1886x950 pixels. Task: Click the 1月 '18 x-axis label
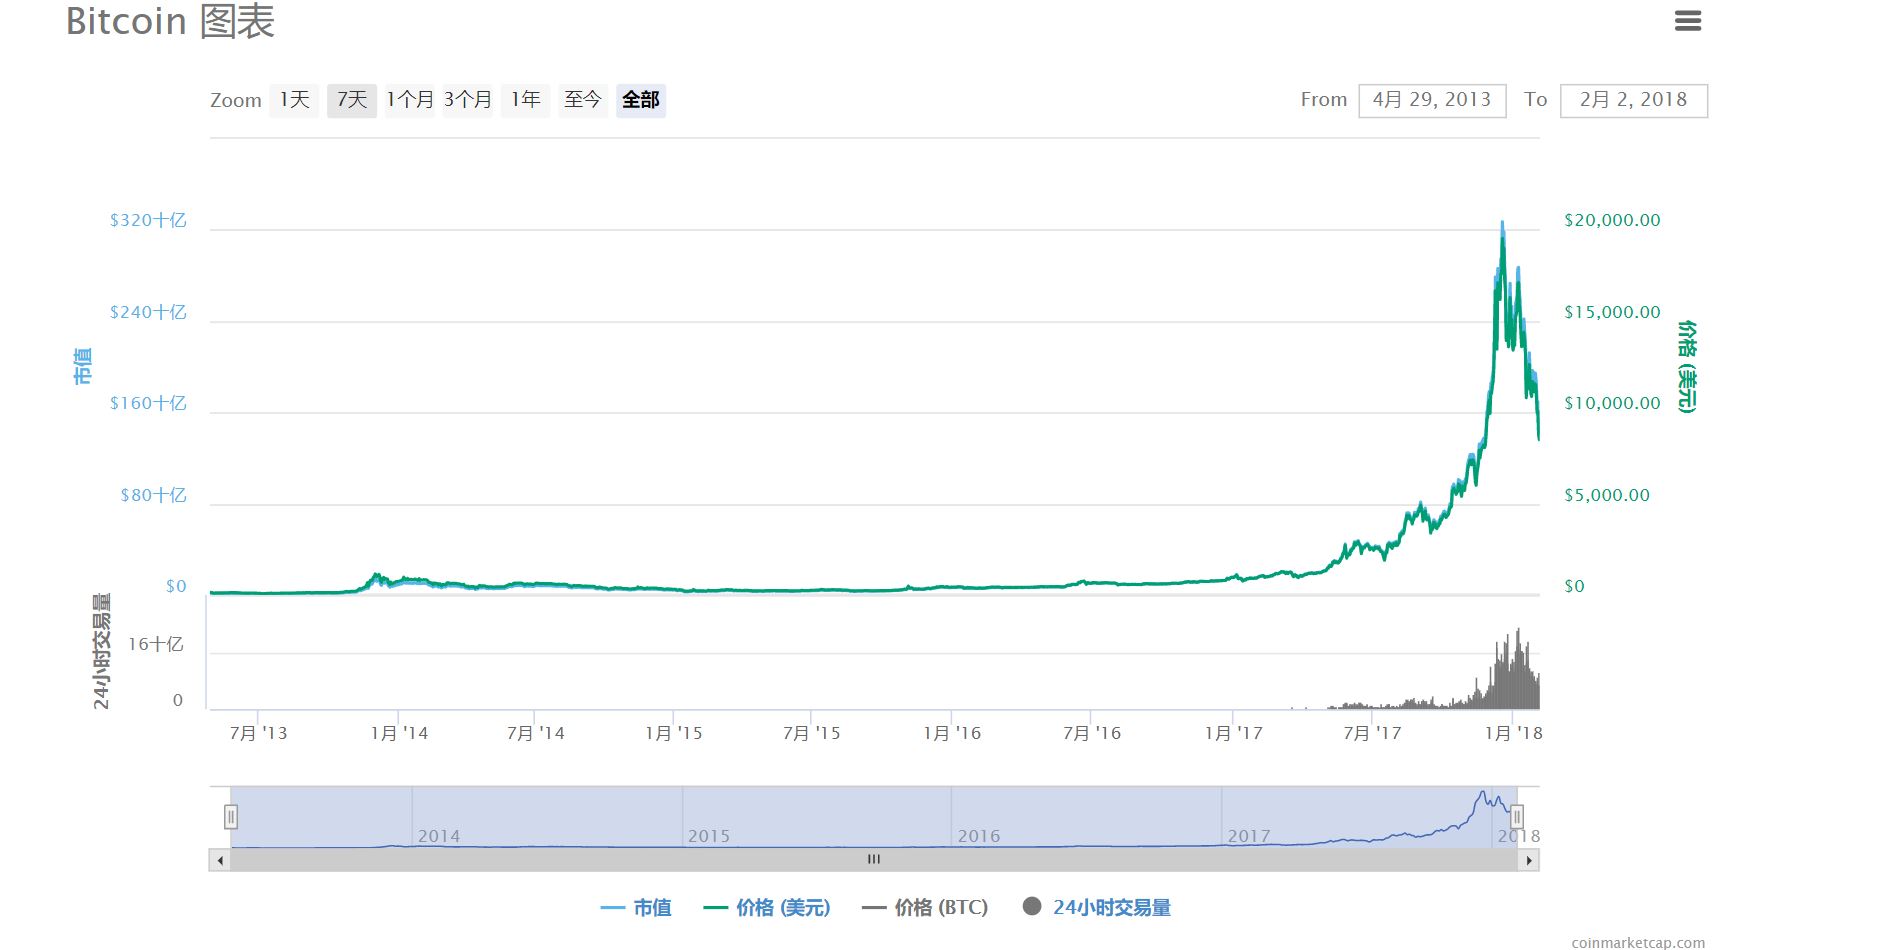click(1514, 733)
